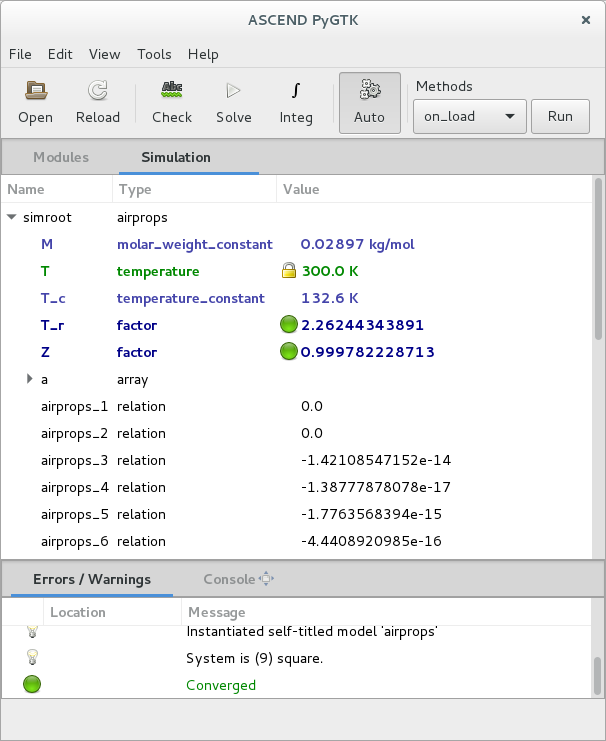Switch to the Console tab
Viewport: 606px width, 741px height.
229,579
